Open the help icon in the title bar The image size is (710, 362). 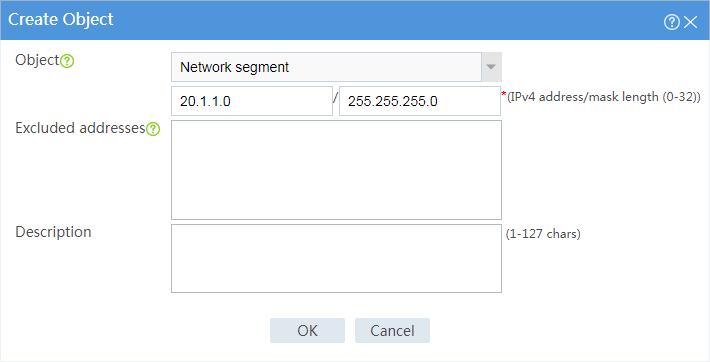(x=672, y=21)
